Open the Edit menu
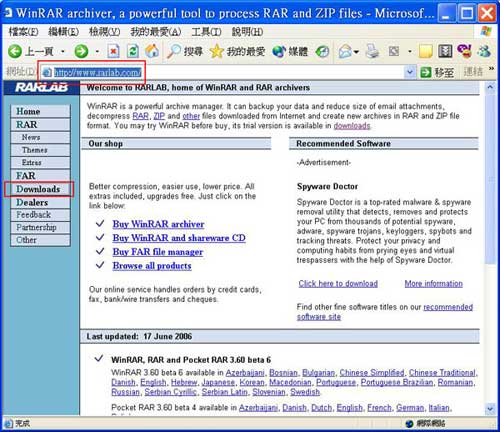This screenshot has height=432, width=500. coord(63,32)
